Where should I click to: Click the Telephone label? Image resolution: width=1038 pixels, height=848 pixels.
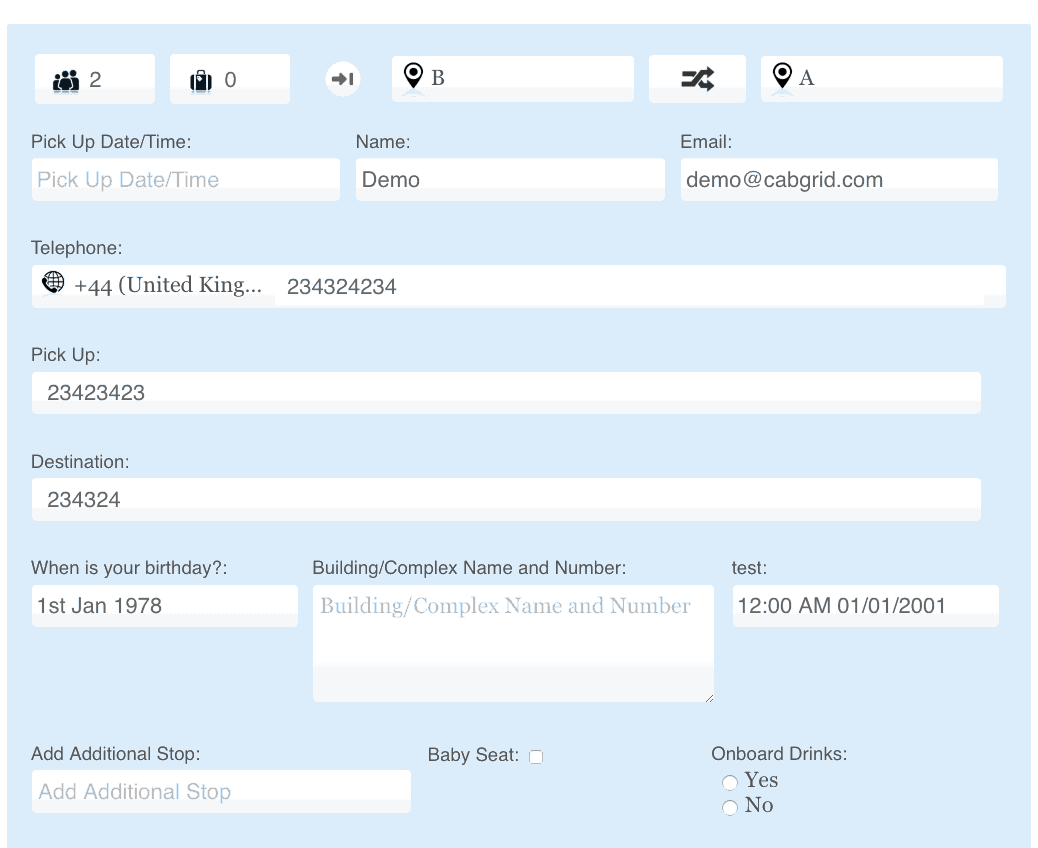[77, 248]
